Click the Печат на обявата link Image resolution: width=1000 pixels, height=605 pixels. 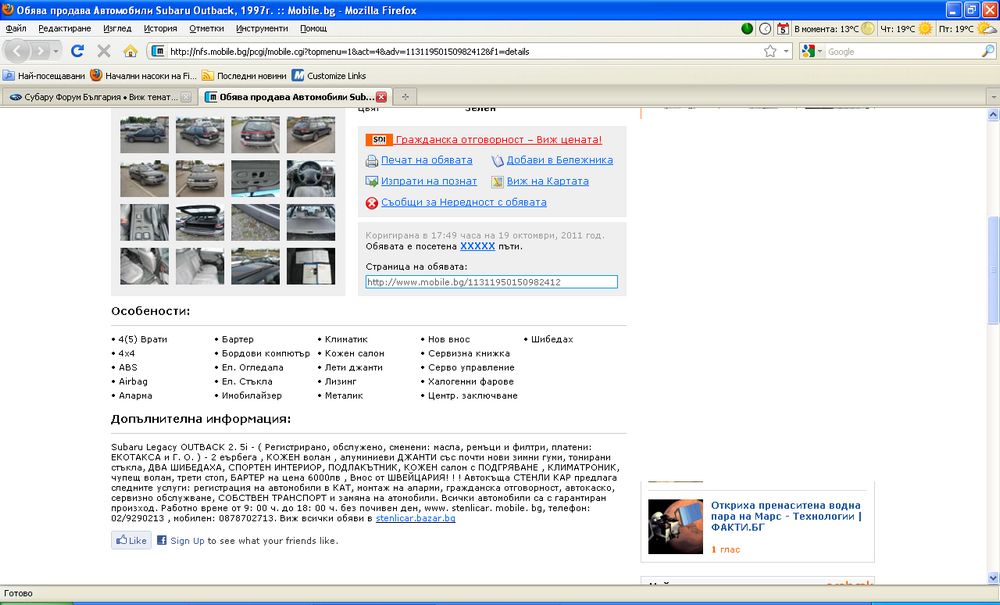click(x=427, y=160)
